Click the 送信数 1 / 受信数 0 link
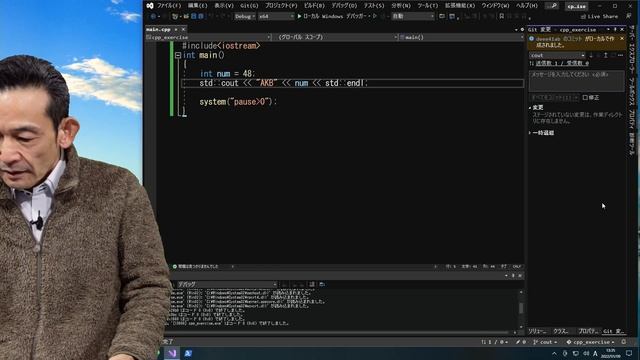The height and width of the screenshot is (360, 640). 562,63
